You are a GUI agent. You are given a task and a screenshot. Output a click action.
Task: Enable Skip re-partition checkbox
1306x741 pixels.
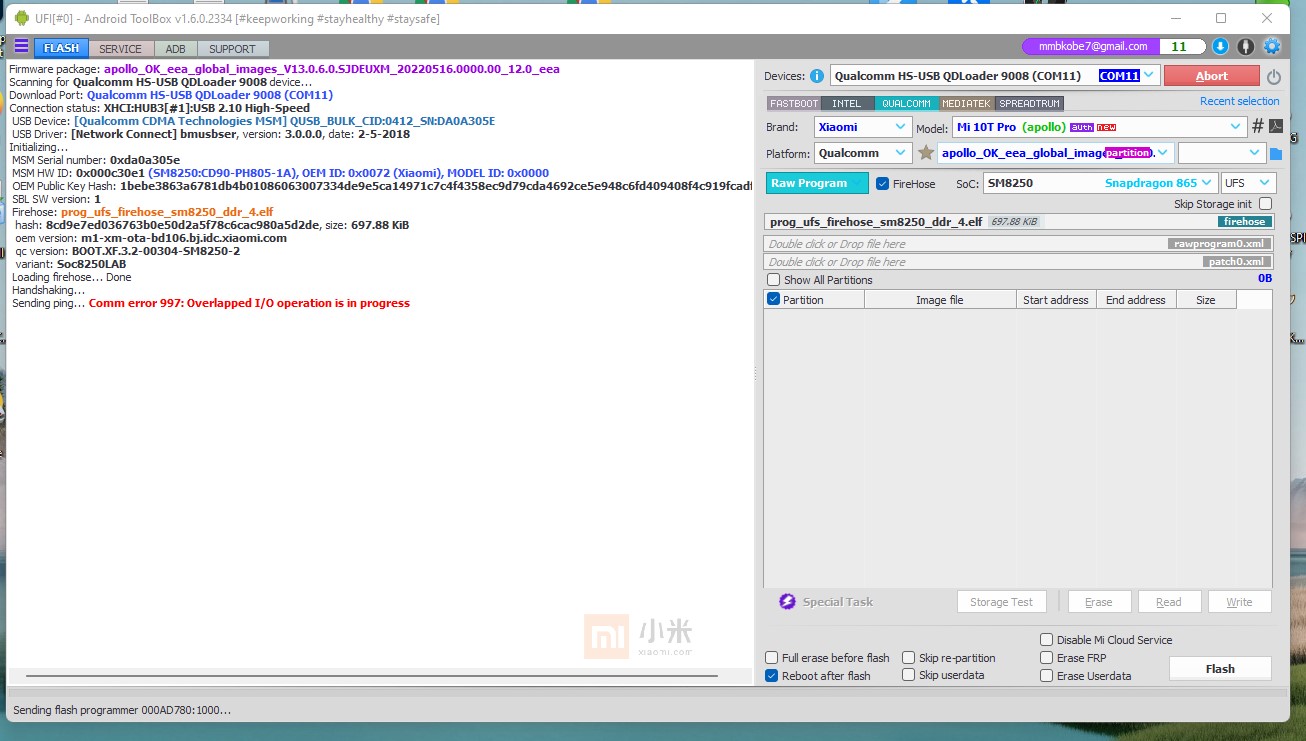[x=908, y=657]
